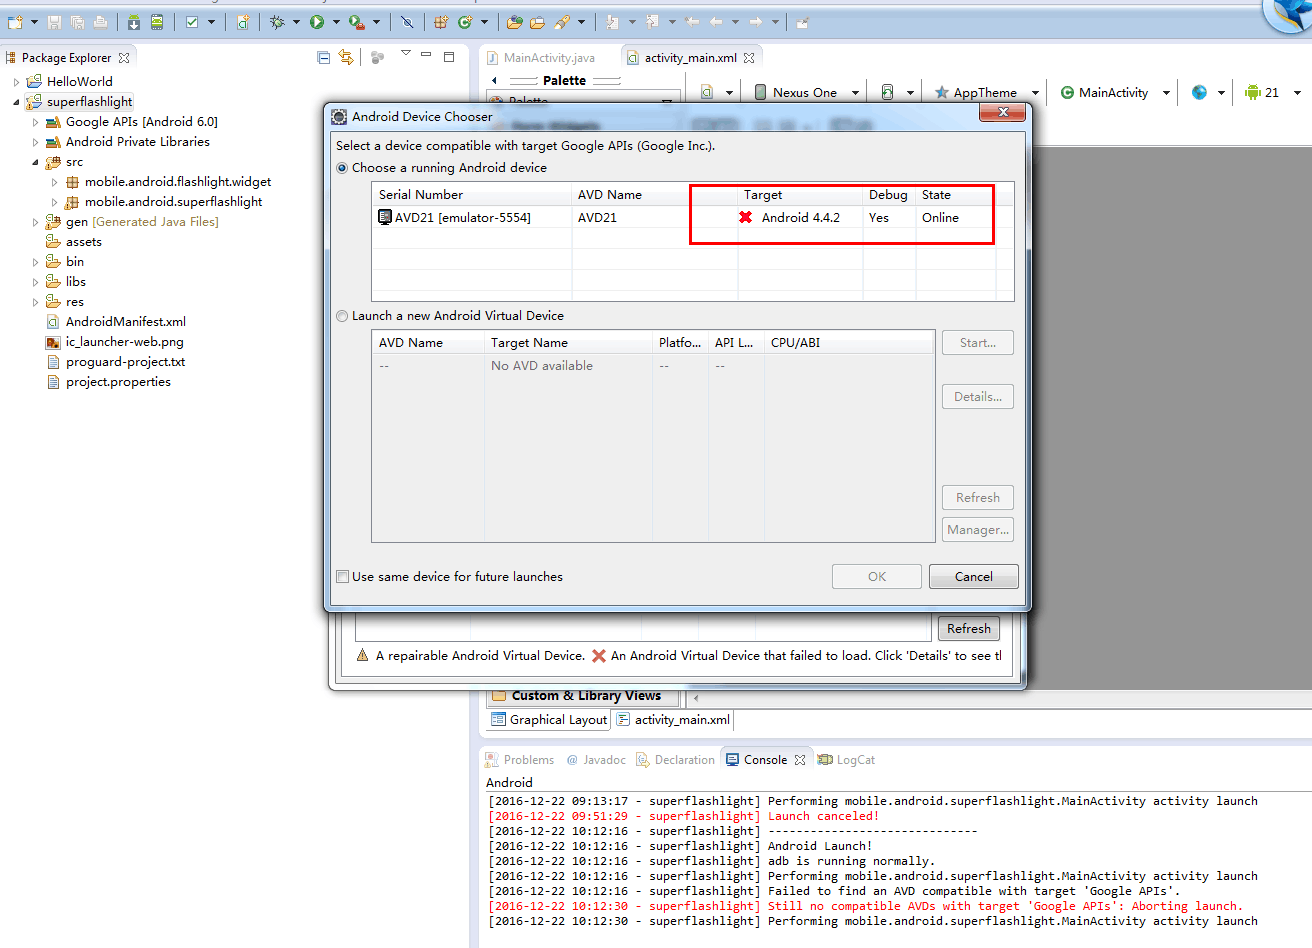1312x948 pixels.
Task: Click the 'Serial Number' column header
Action: tap(471, 195)
